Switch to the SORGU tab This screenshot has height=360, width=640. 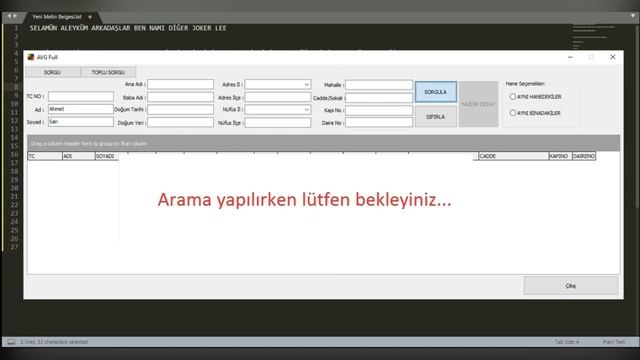pyautogui.click(x=53, y=72)
